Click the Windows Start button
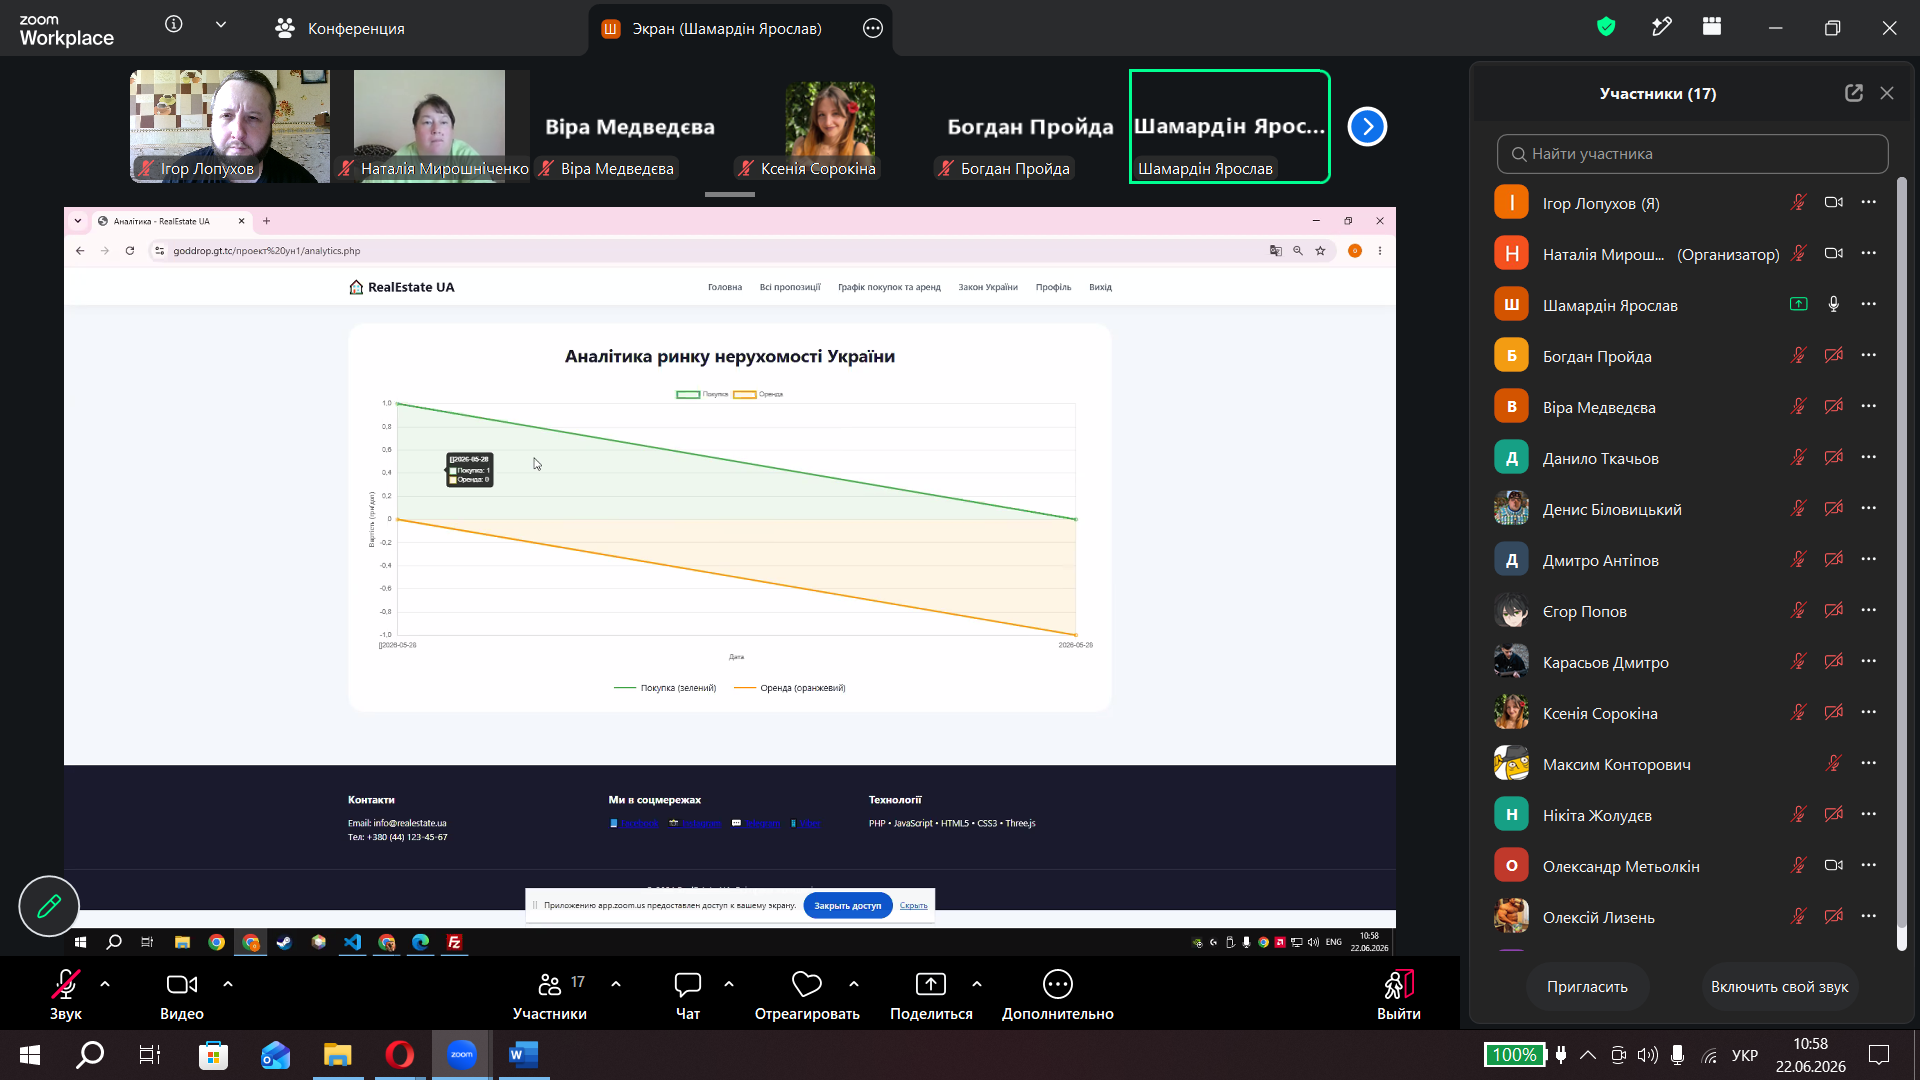Image resolution: width=1920 pixels, height=1080 pixels. click(x=30, y=1054)
